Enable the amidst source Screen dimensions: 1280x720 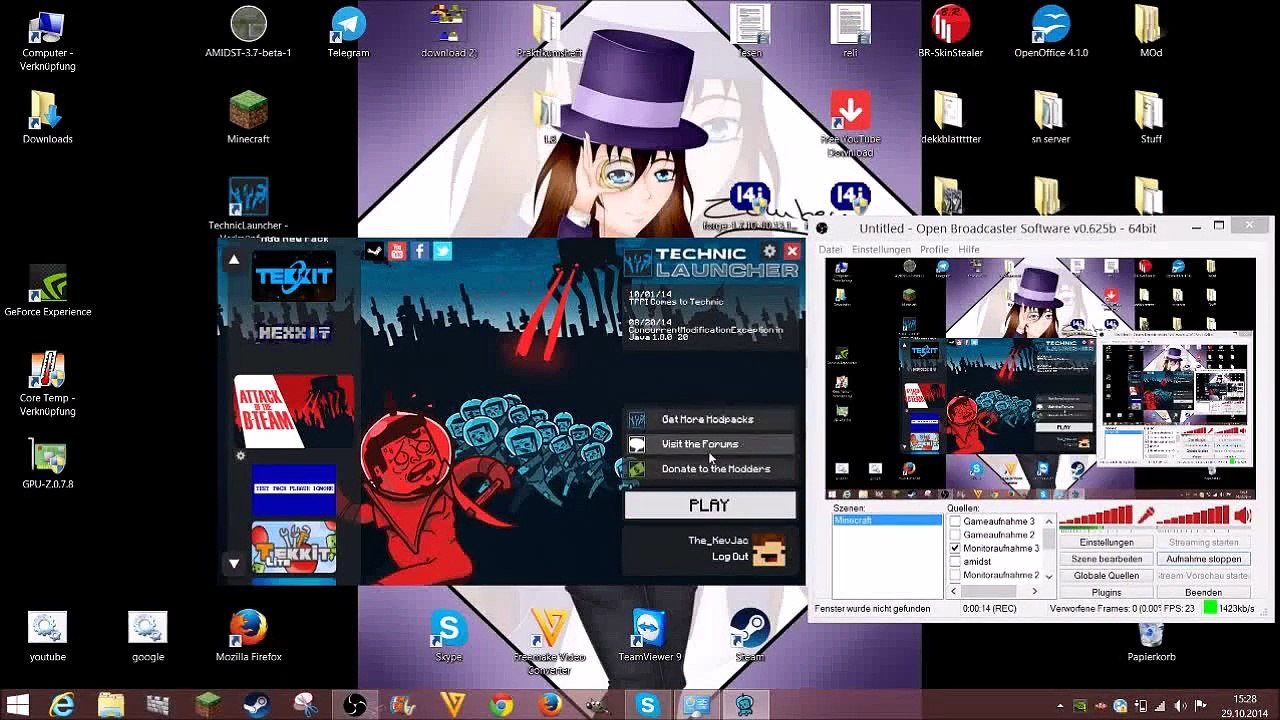coord(955,562)
